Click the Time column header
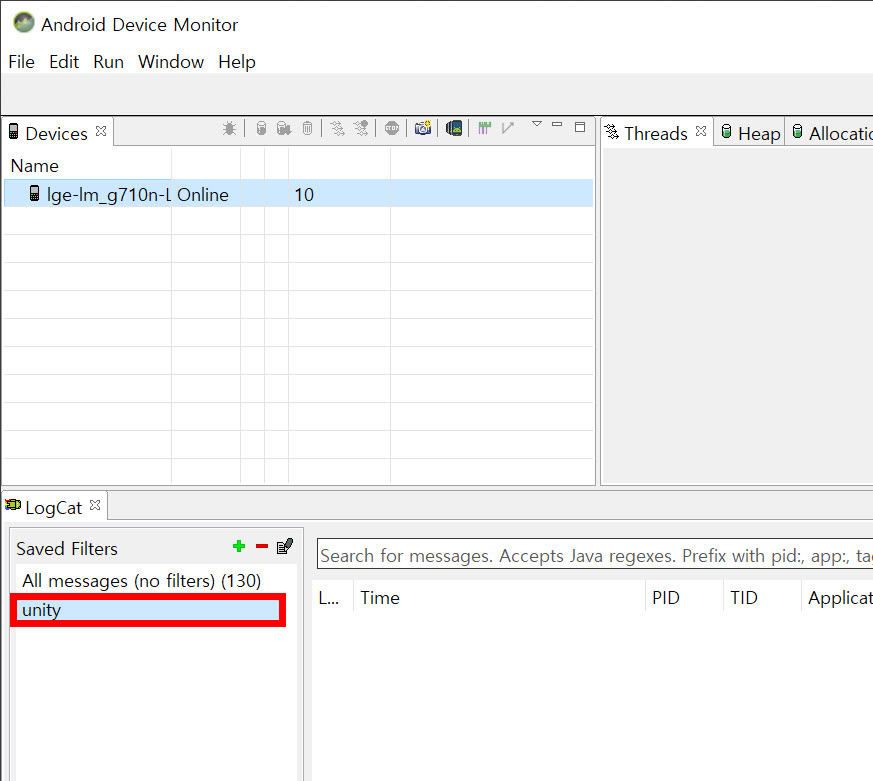The height and width of the screenshot is (781, 873). pos(380,598)
